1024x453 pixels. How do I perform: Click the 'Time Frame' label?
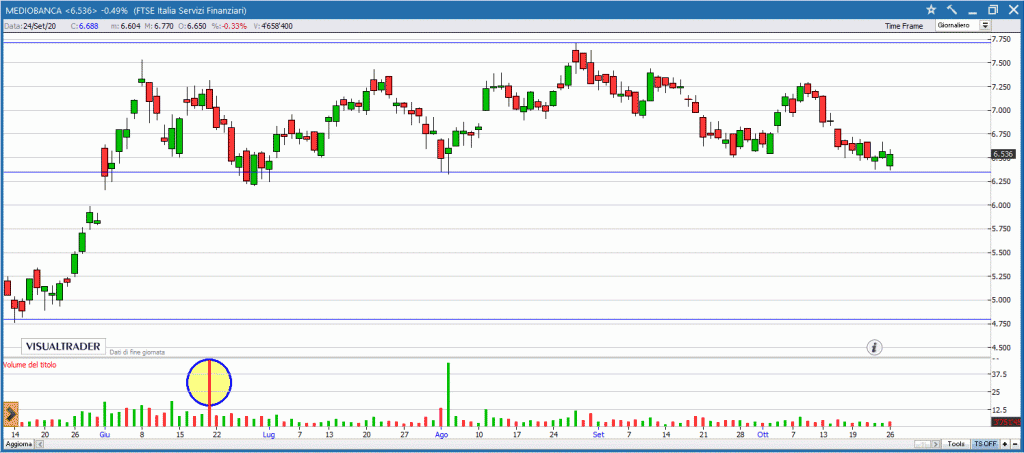[904, 26]
